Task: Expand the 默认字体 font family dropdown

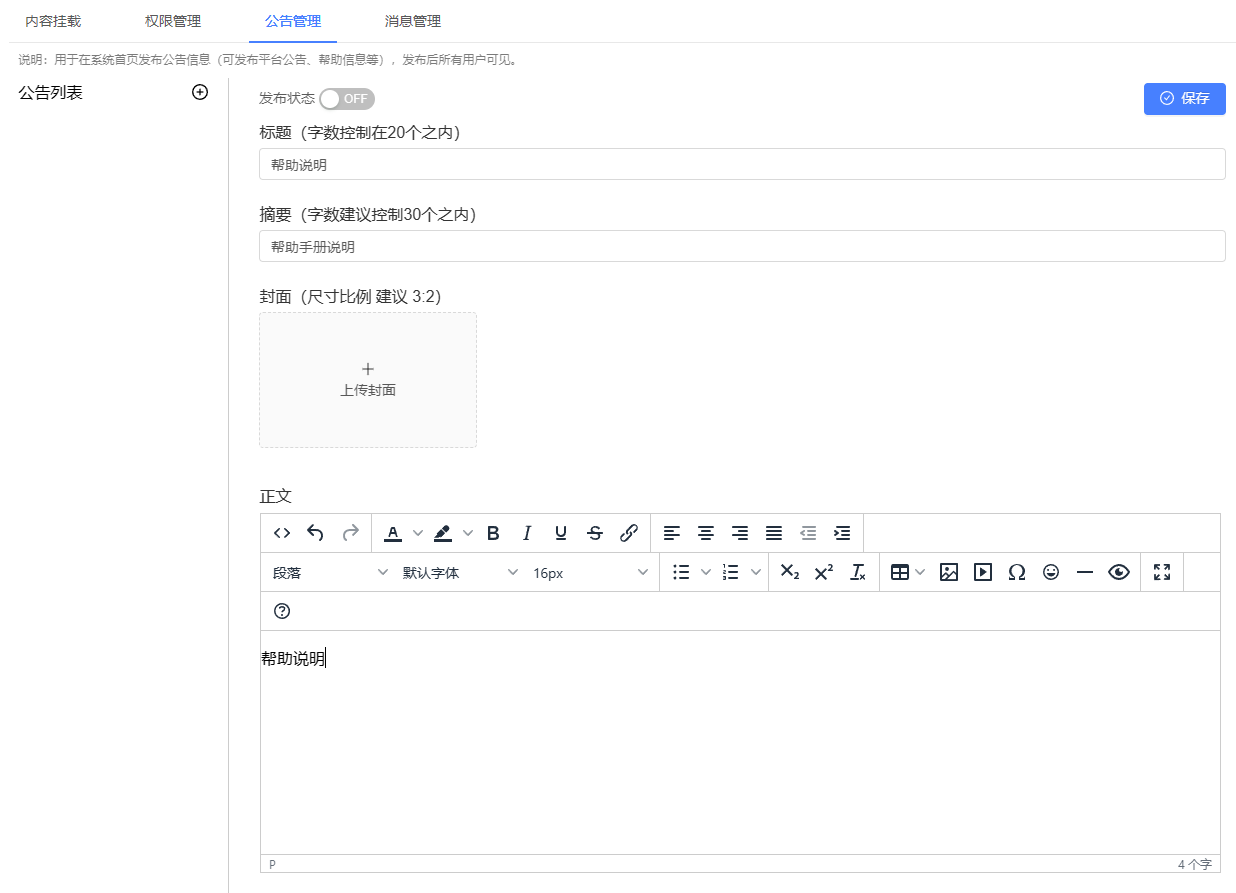Action: (x=460, y=573)
